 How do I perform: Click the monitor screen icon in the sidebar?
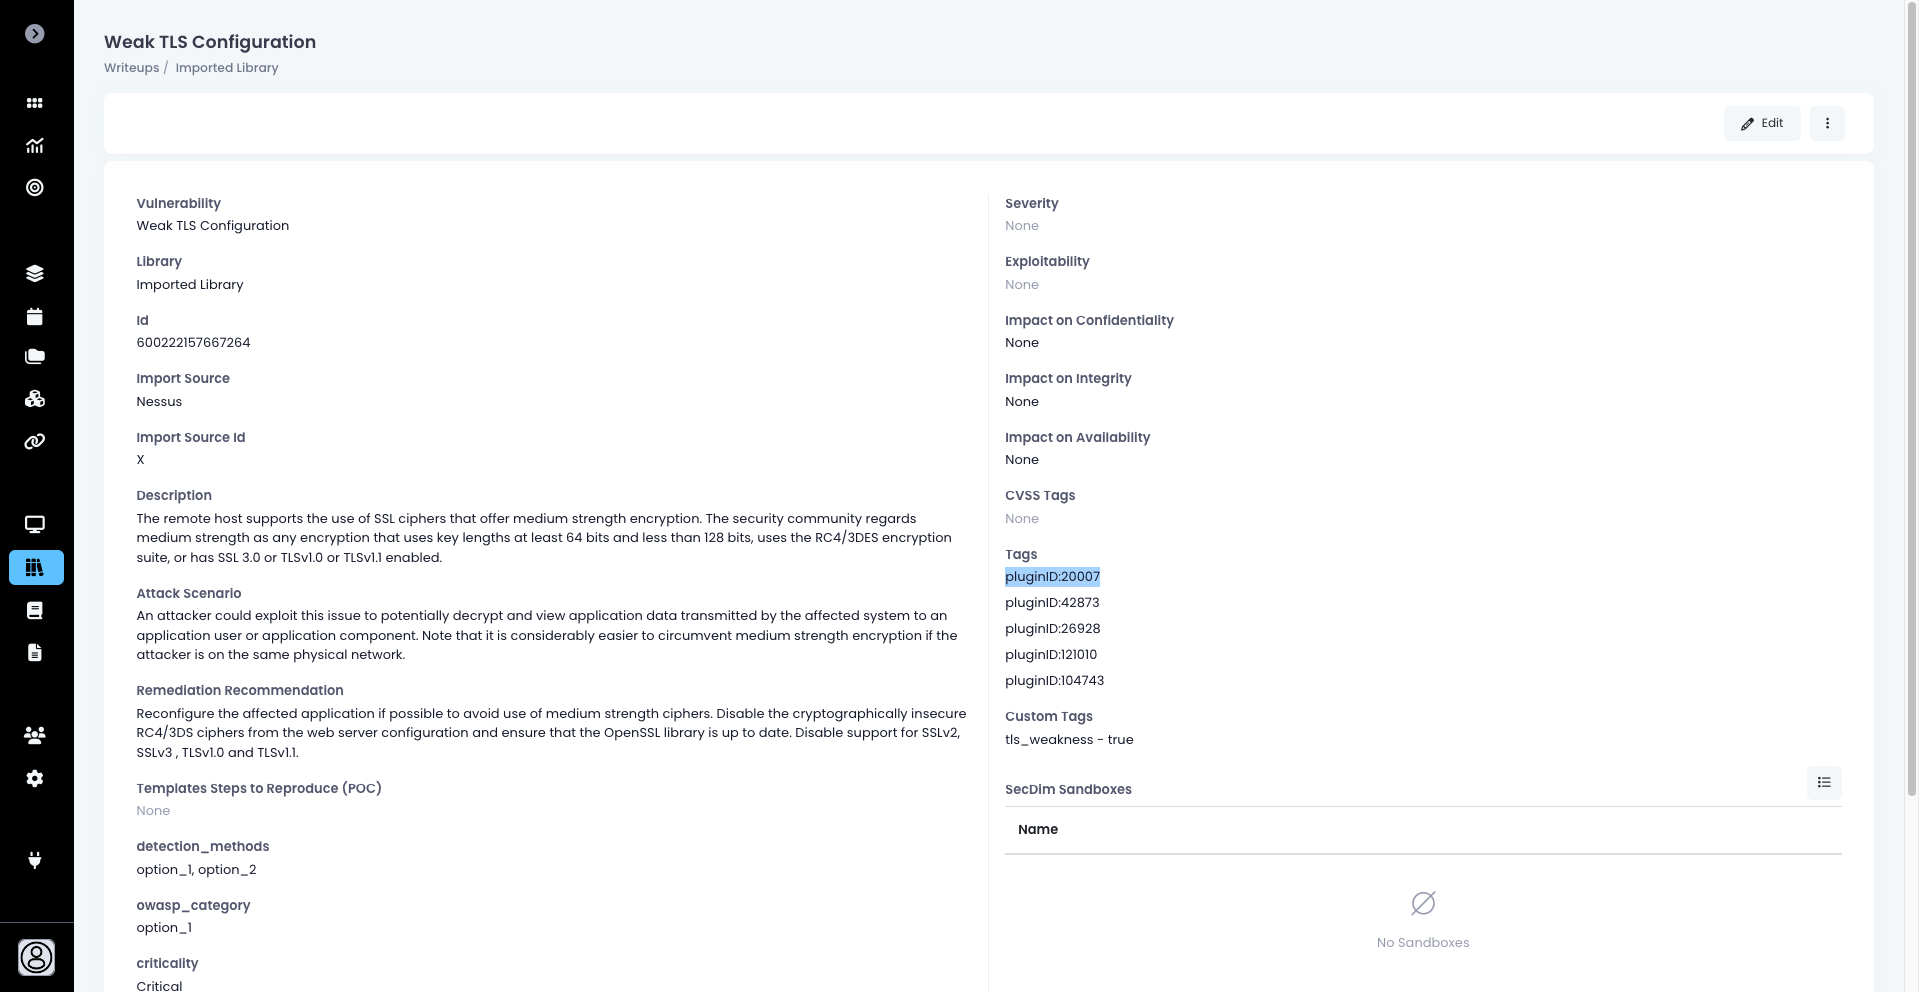point(35,525)
